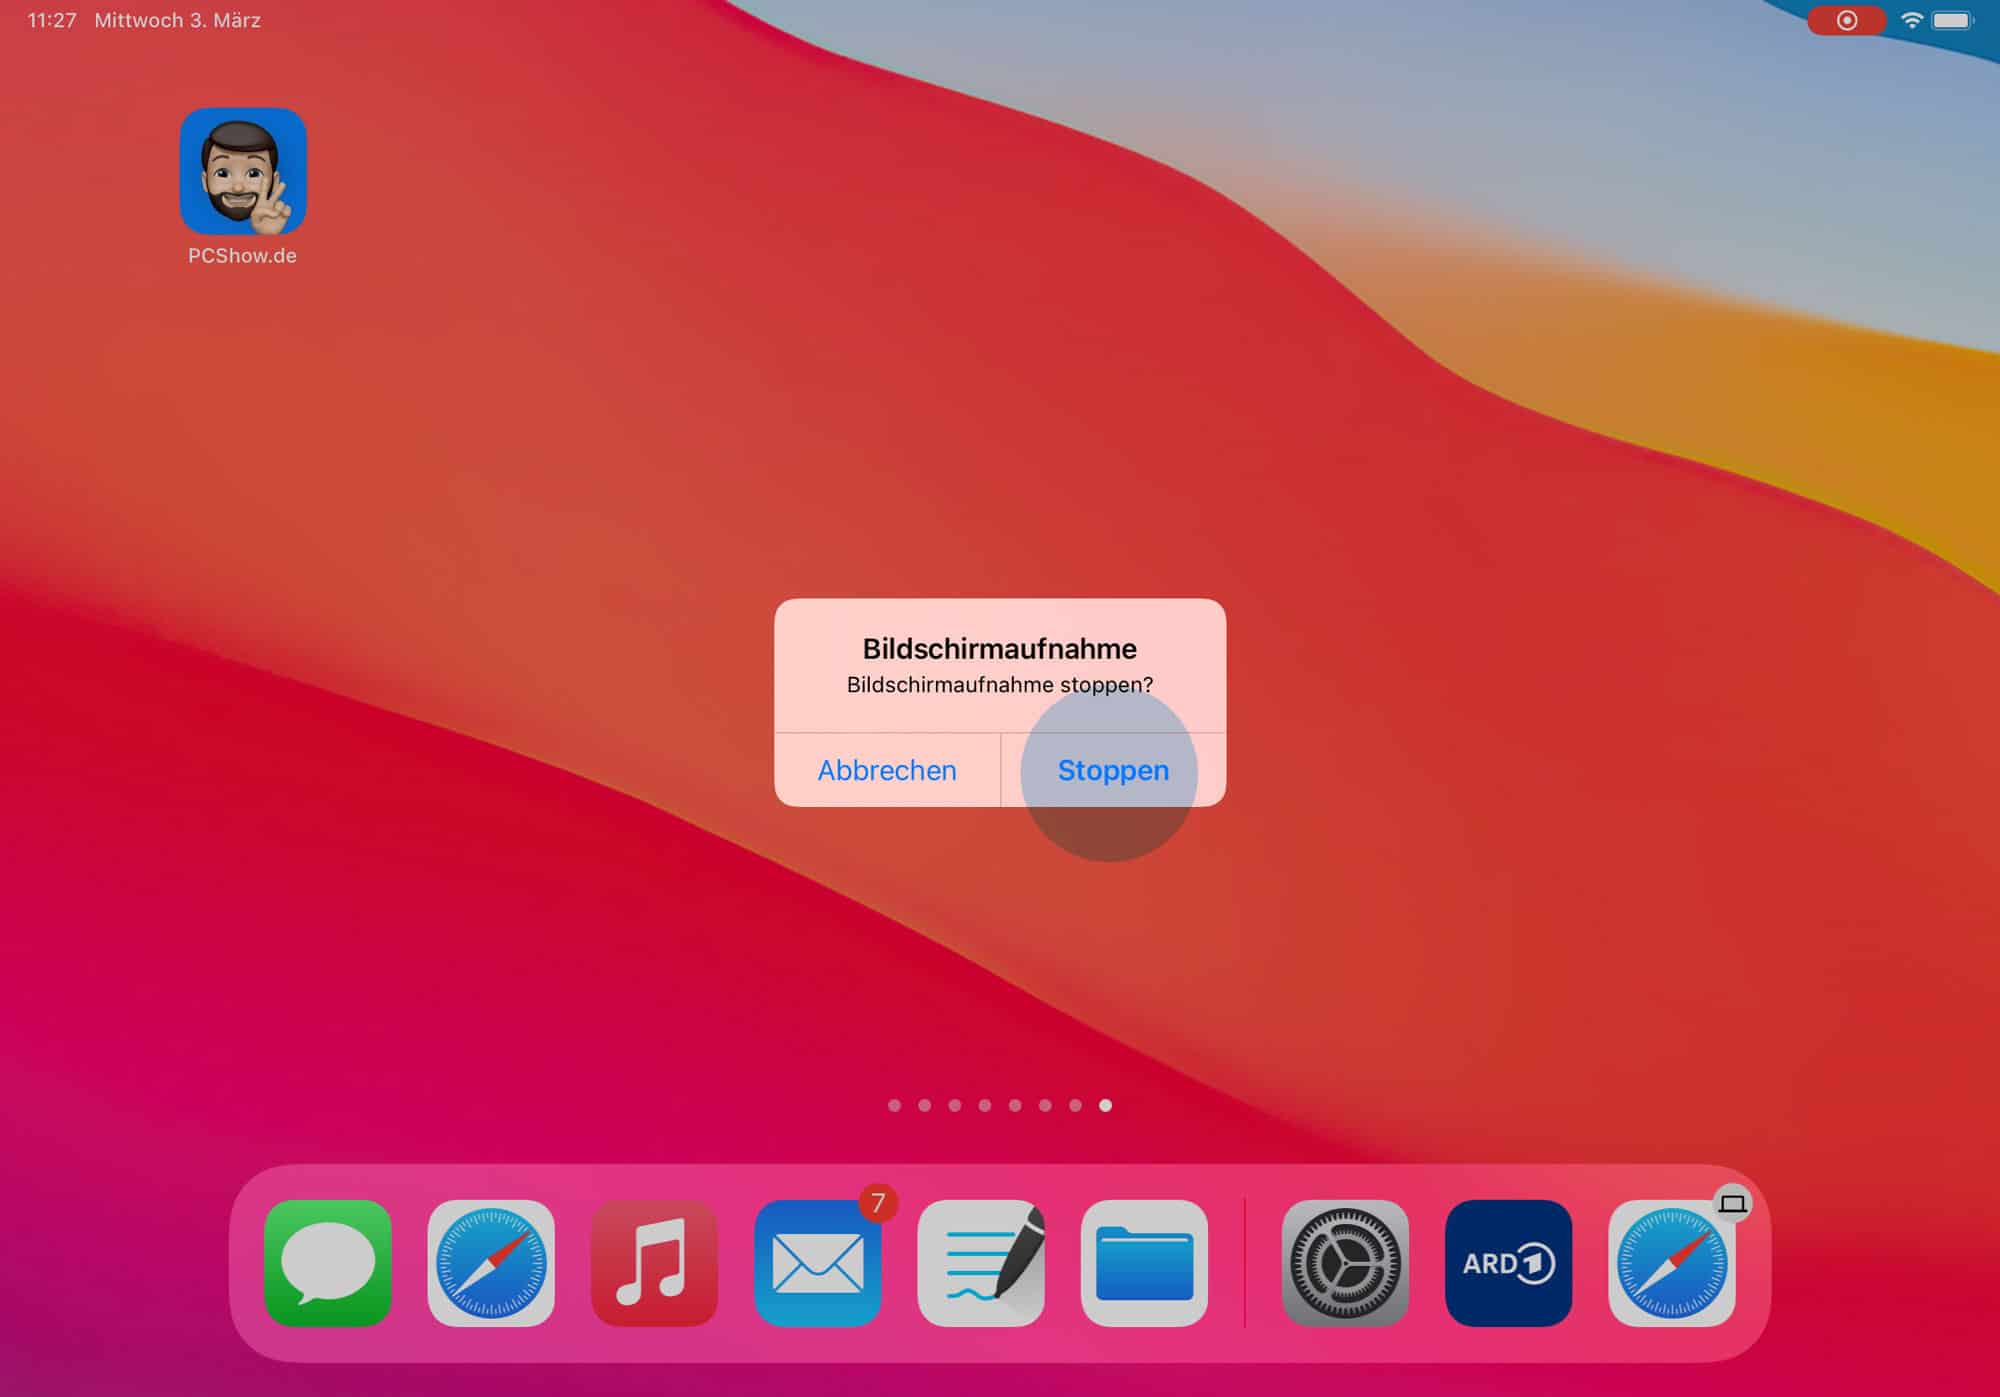Open the Files app in the dock

(x=1144, y=1263)
